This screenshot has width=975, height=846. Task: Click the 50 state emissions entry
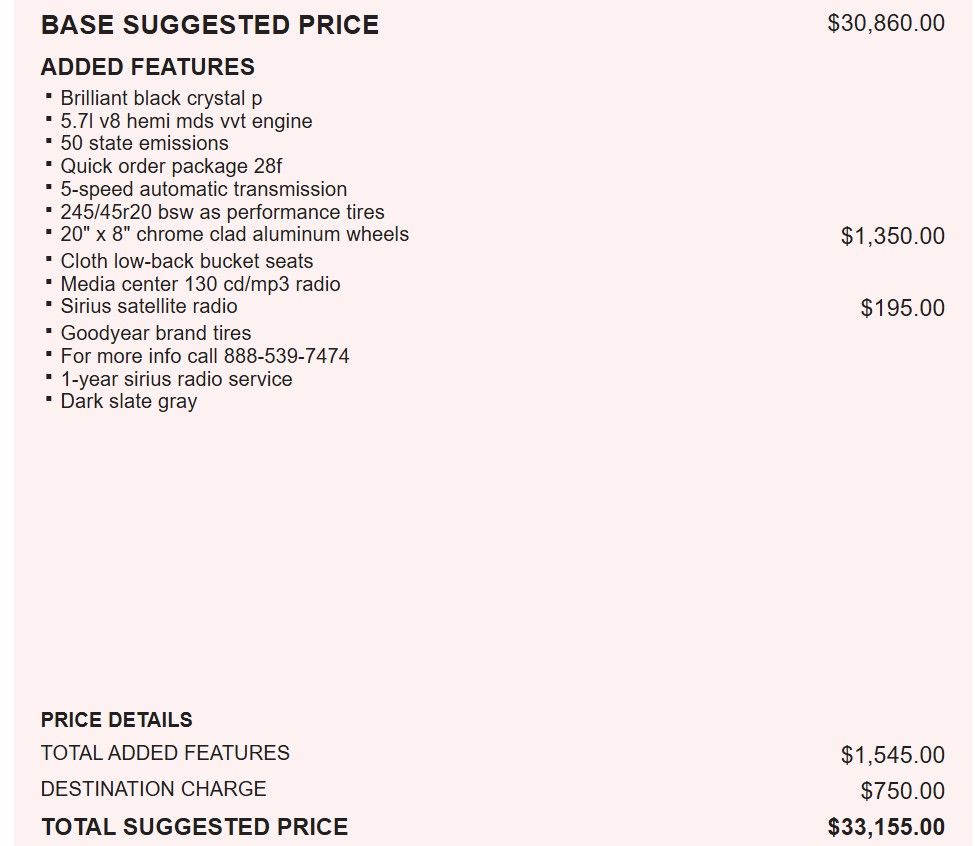(x=144, y=143)
